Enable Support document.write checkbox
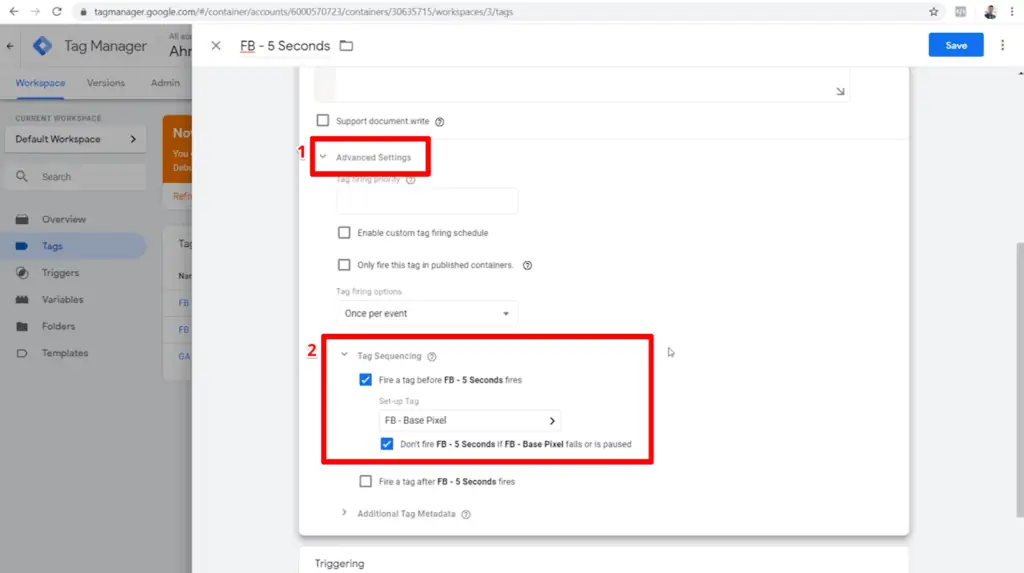Viewport: 1024px width, 573px height. (323, 120)
